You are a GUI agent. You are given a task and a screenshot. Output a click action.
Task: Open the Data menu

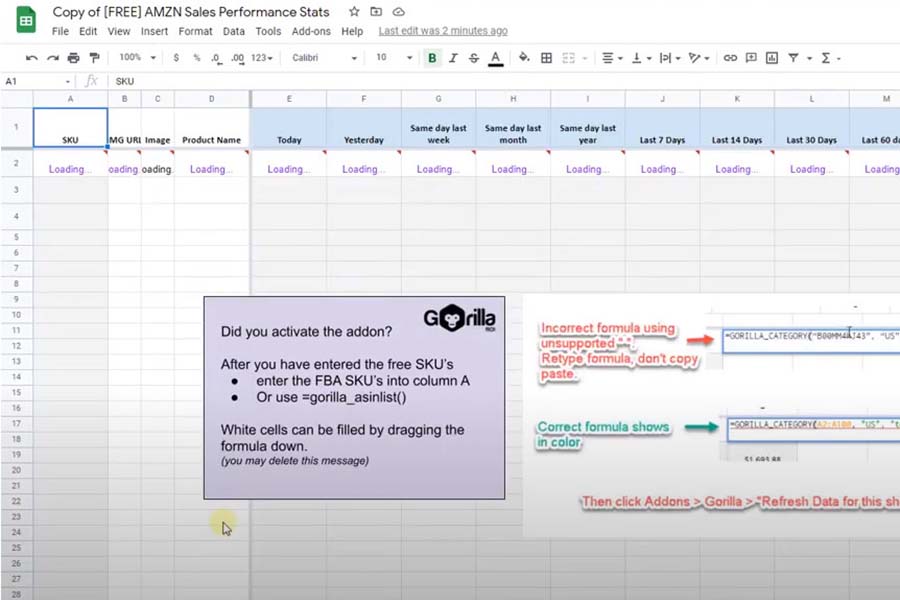(234, 31)
